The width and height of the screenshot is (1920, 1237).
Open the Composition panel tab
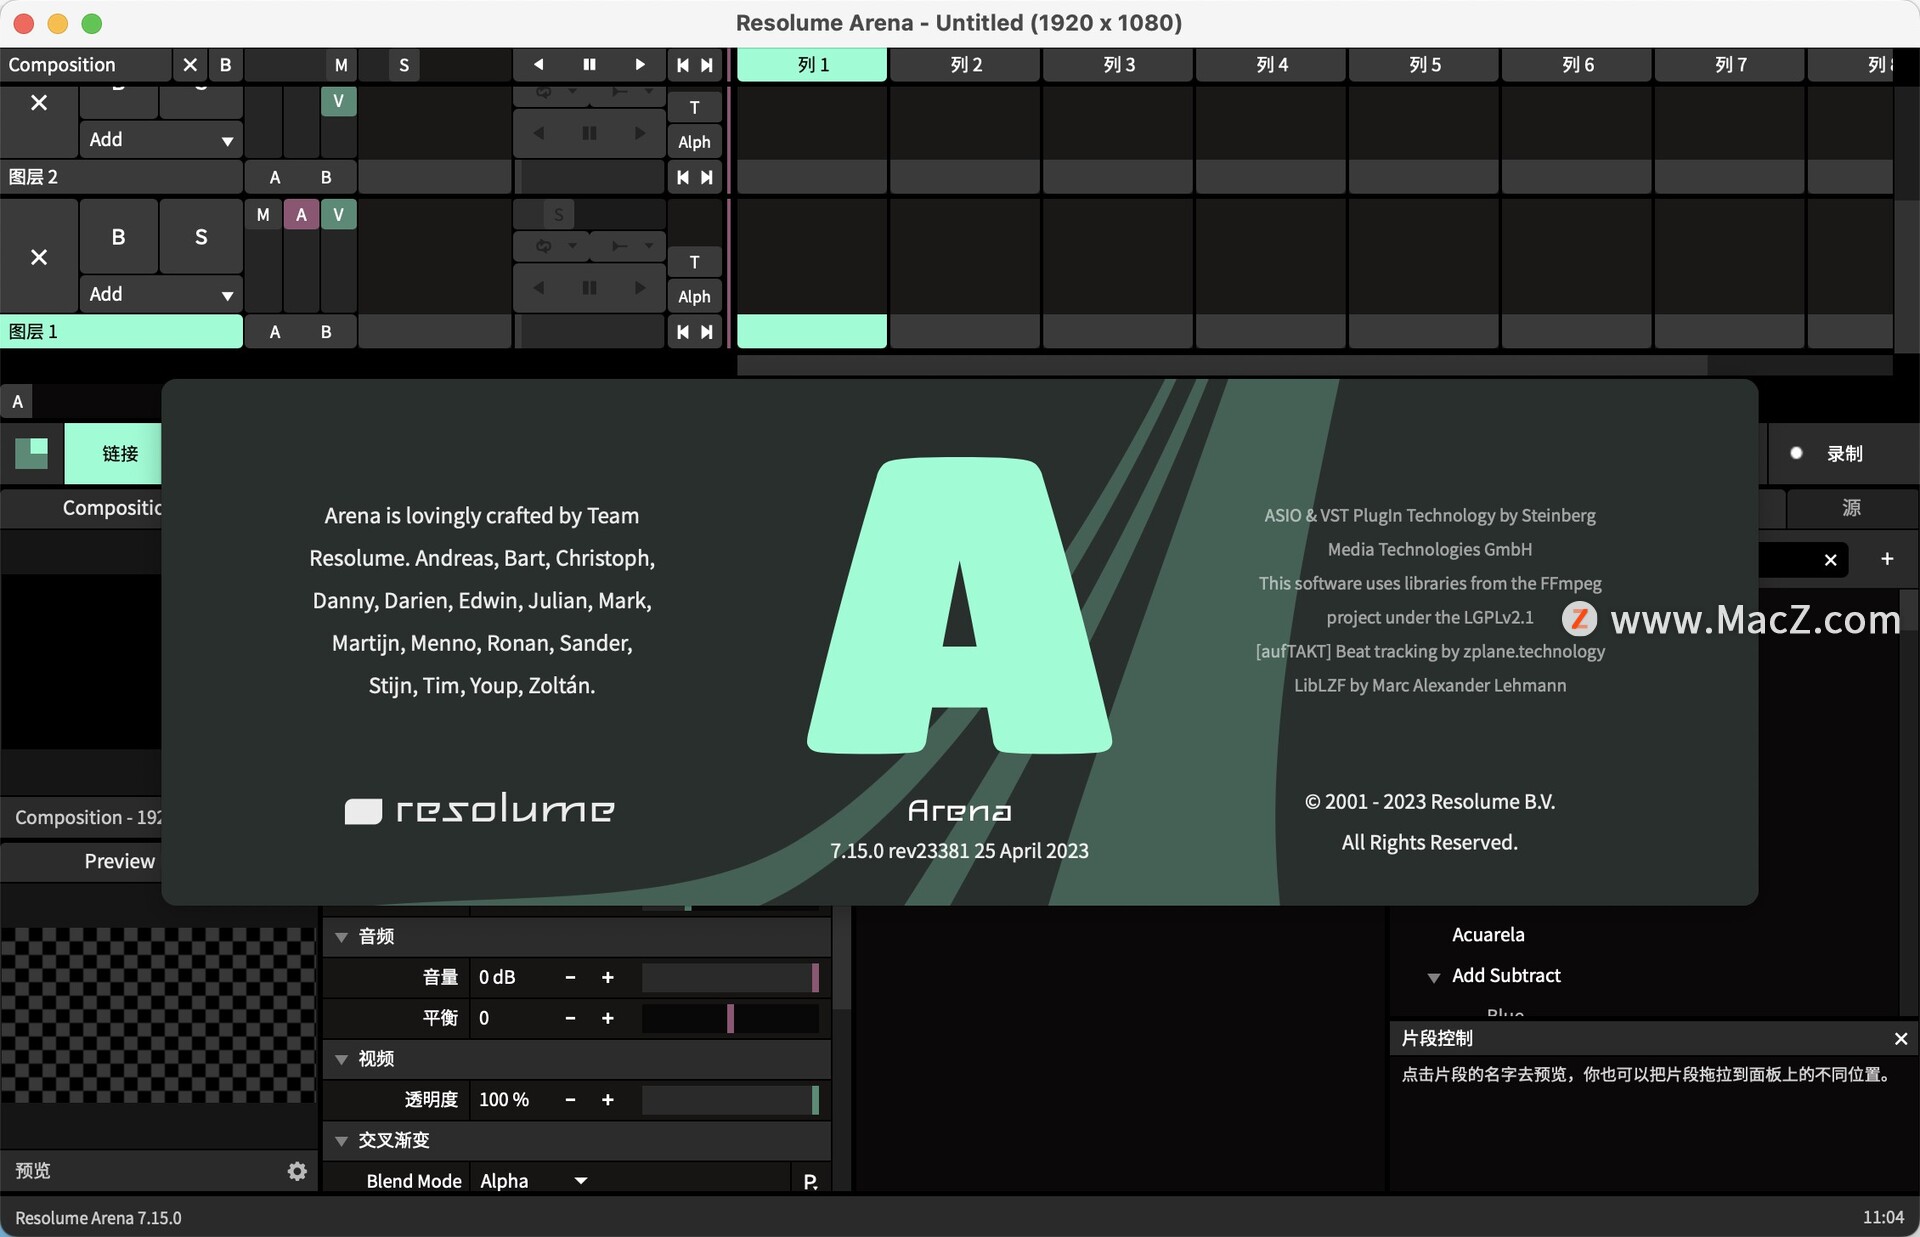82,508
